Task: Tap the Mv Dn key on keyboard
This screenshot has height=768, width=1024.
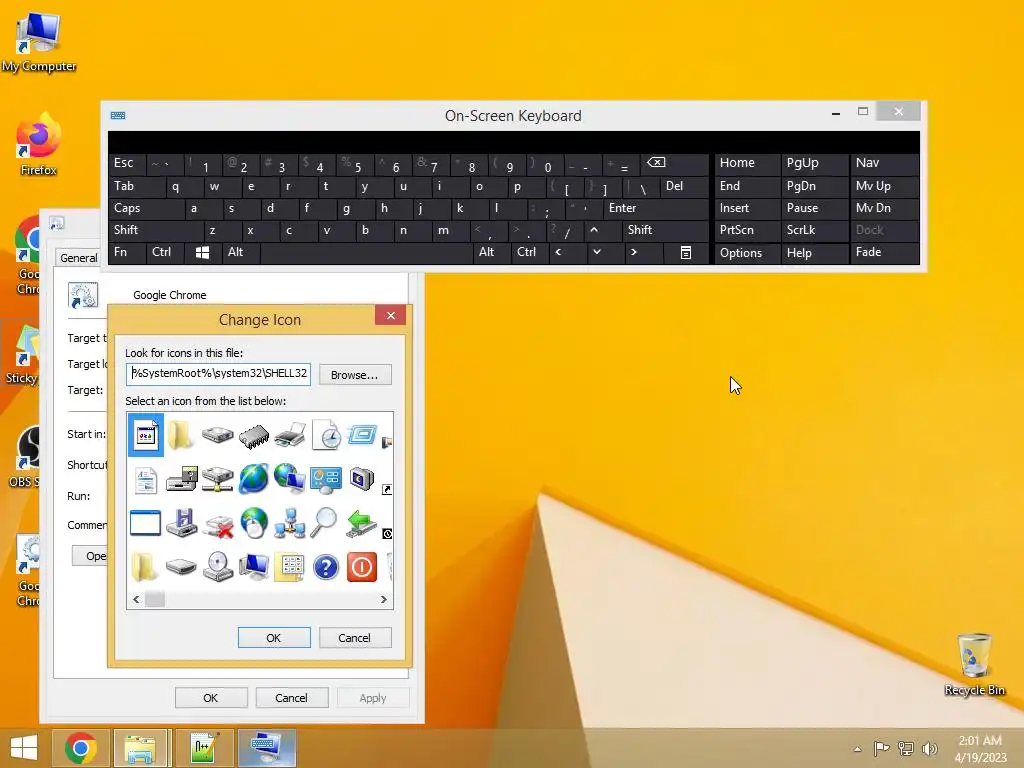Action: click(885, 208)
